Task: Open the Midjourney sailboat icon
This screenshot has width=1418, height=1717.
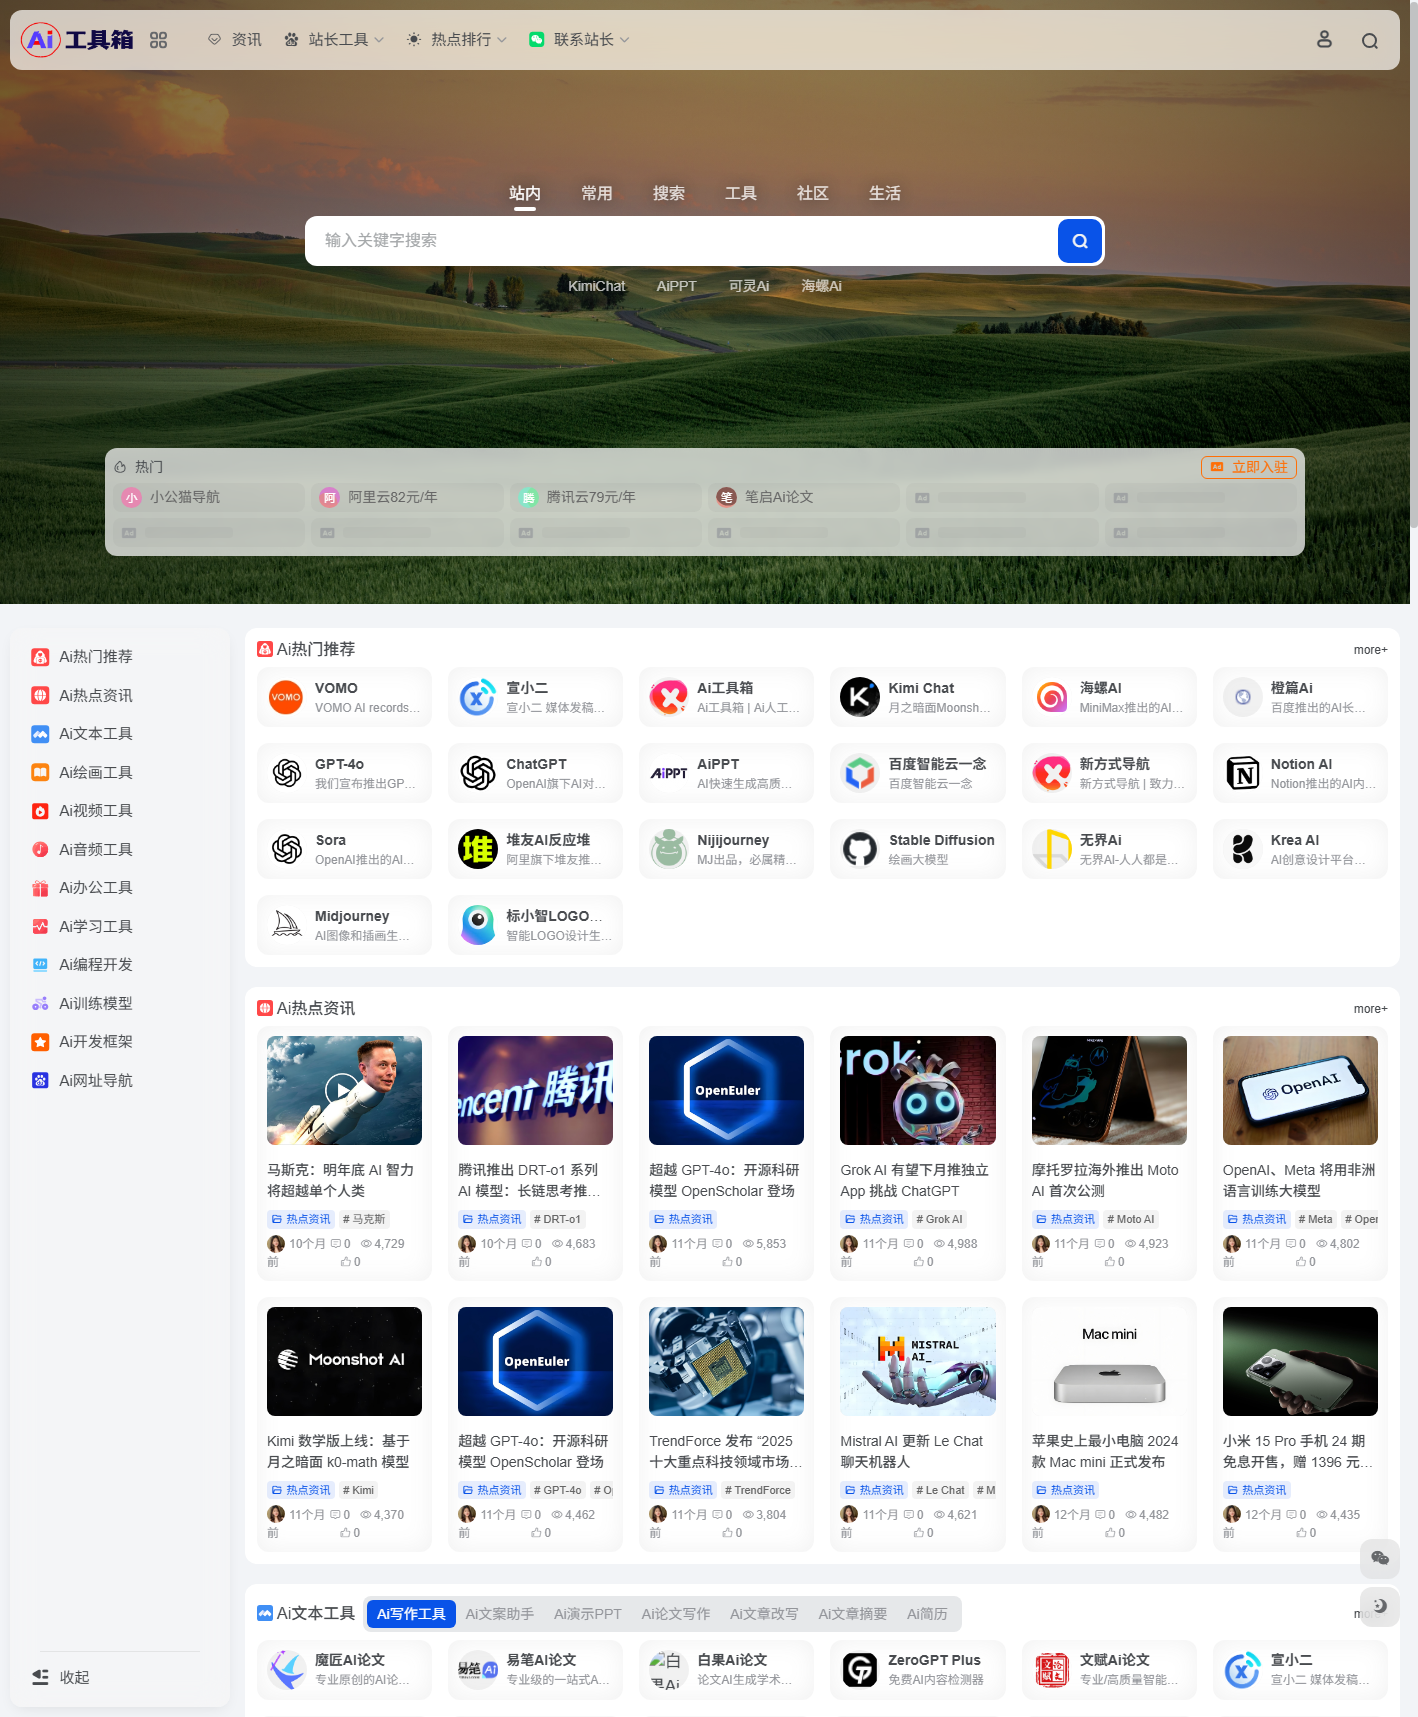Action: coord(287,925)
